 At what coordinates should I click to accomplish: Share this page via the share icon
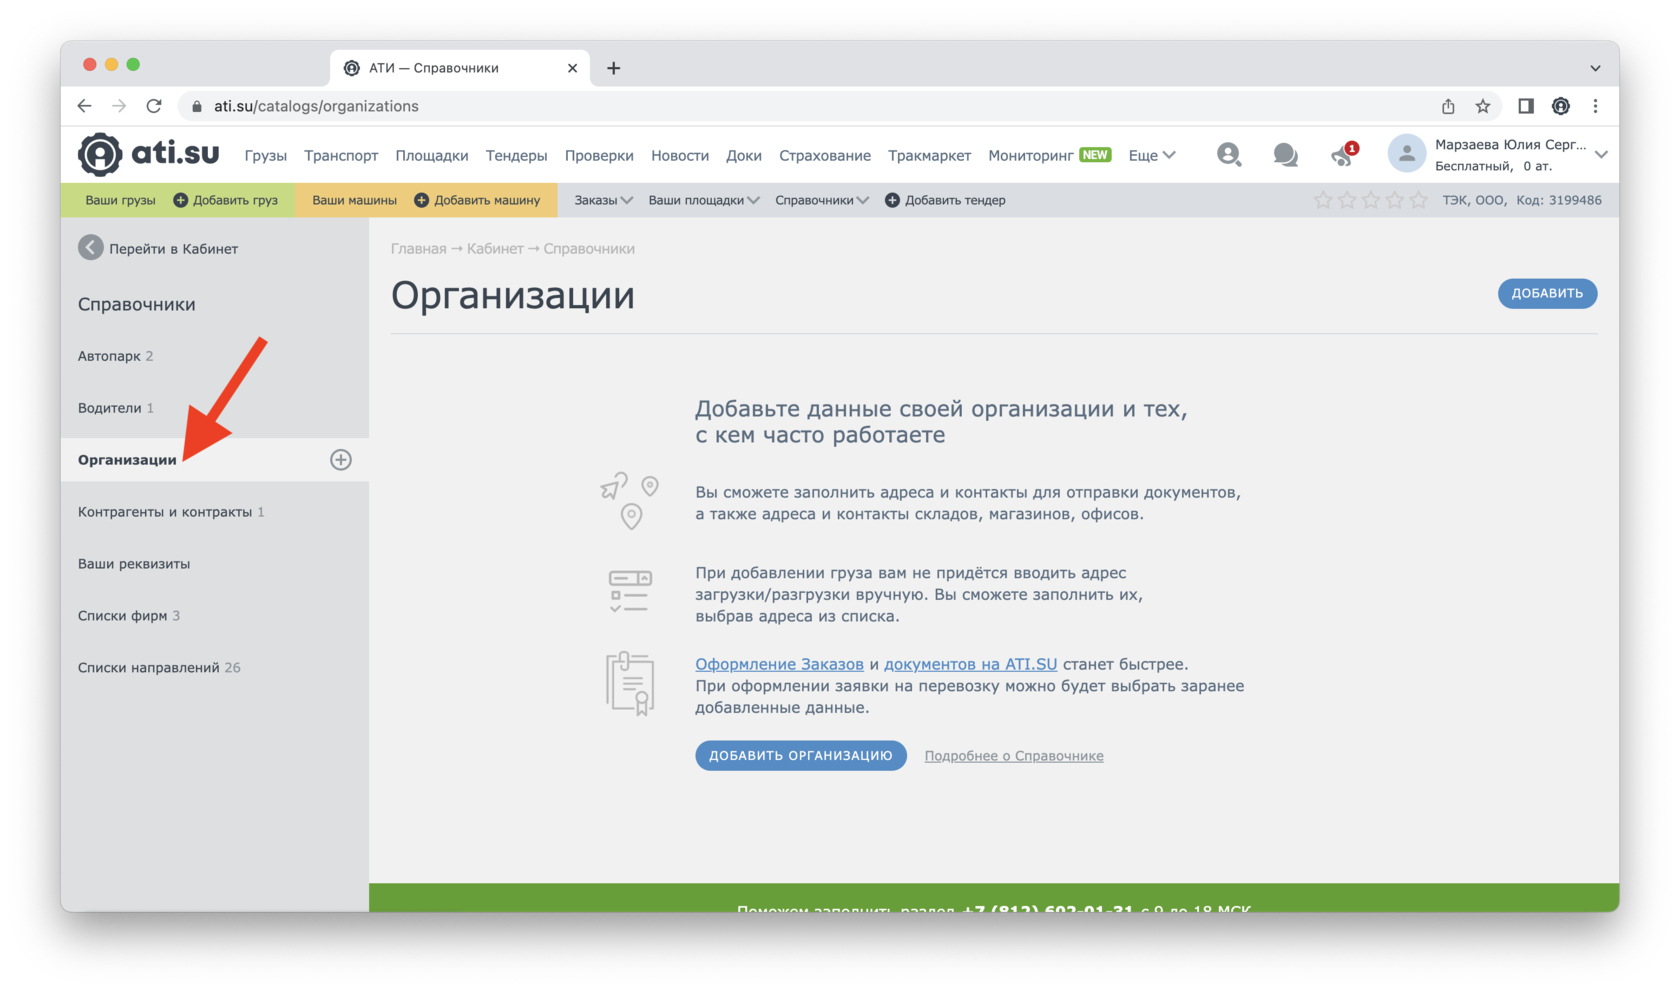1448,106
